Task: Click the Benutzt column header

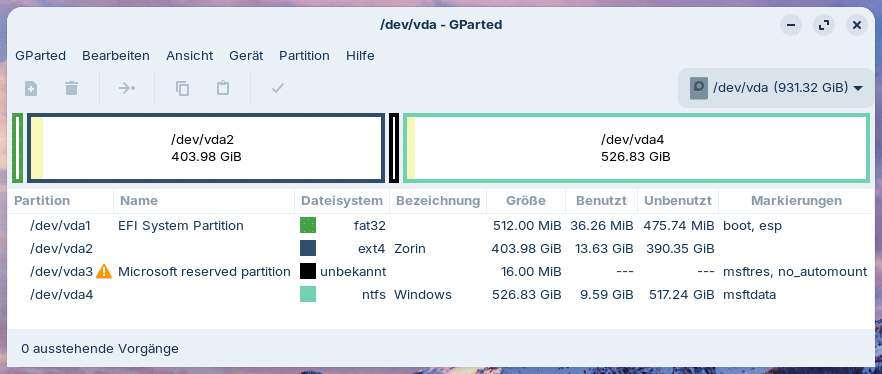Action: tap(601, 201)
